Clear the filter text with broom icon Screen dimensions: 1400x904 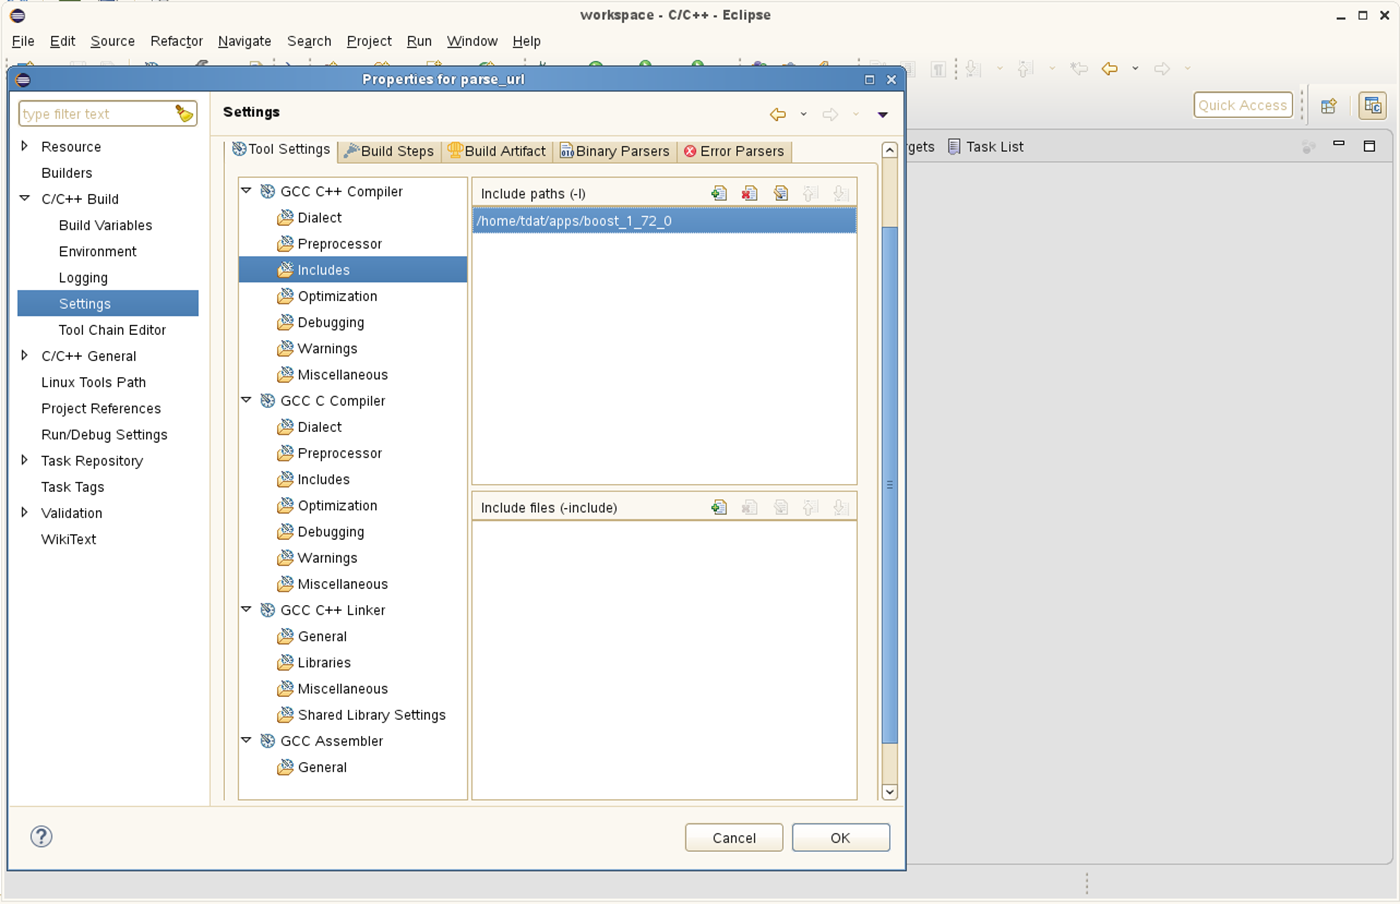tap(184, 114)
